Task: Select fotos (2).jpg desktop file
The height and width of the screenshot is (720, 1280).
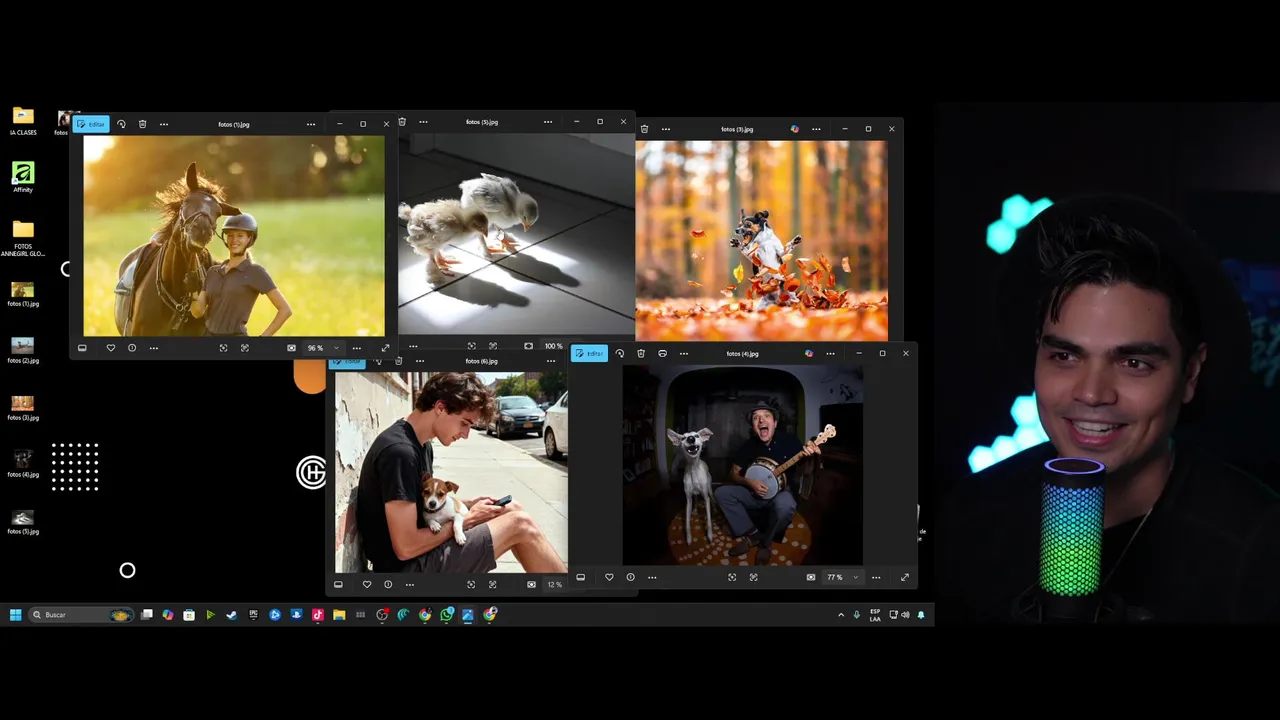Action: point(23,351)
